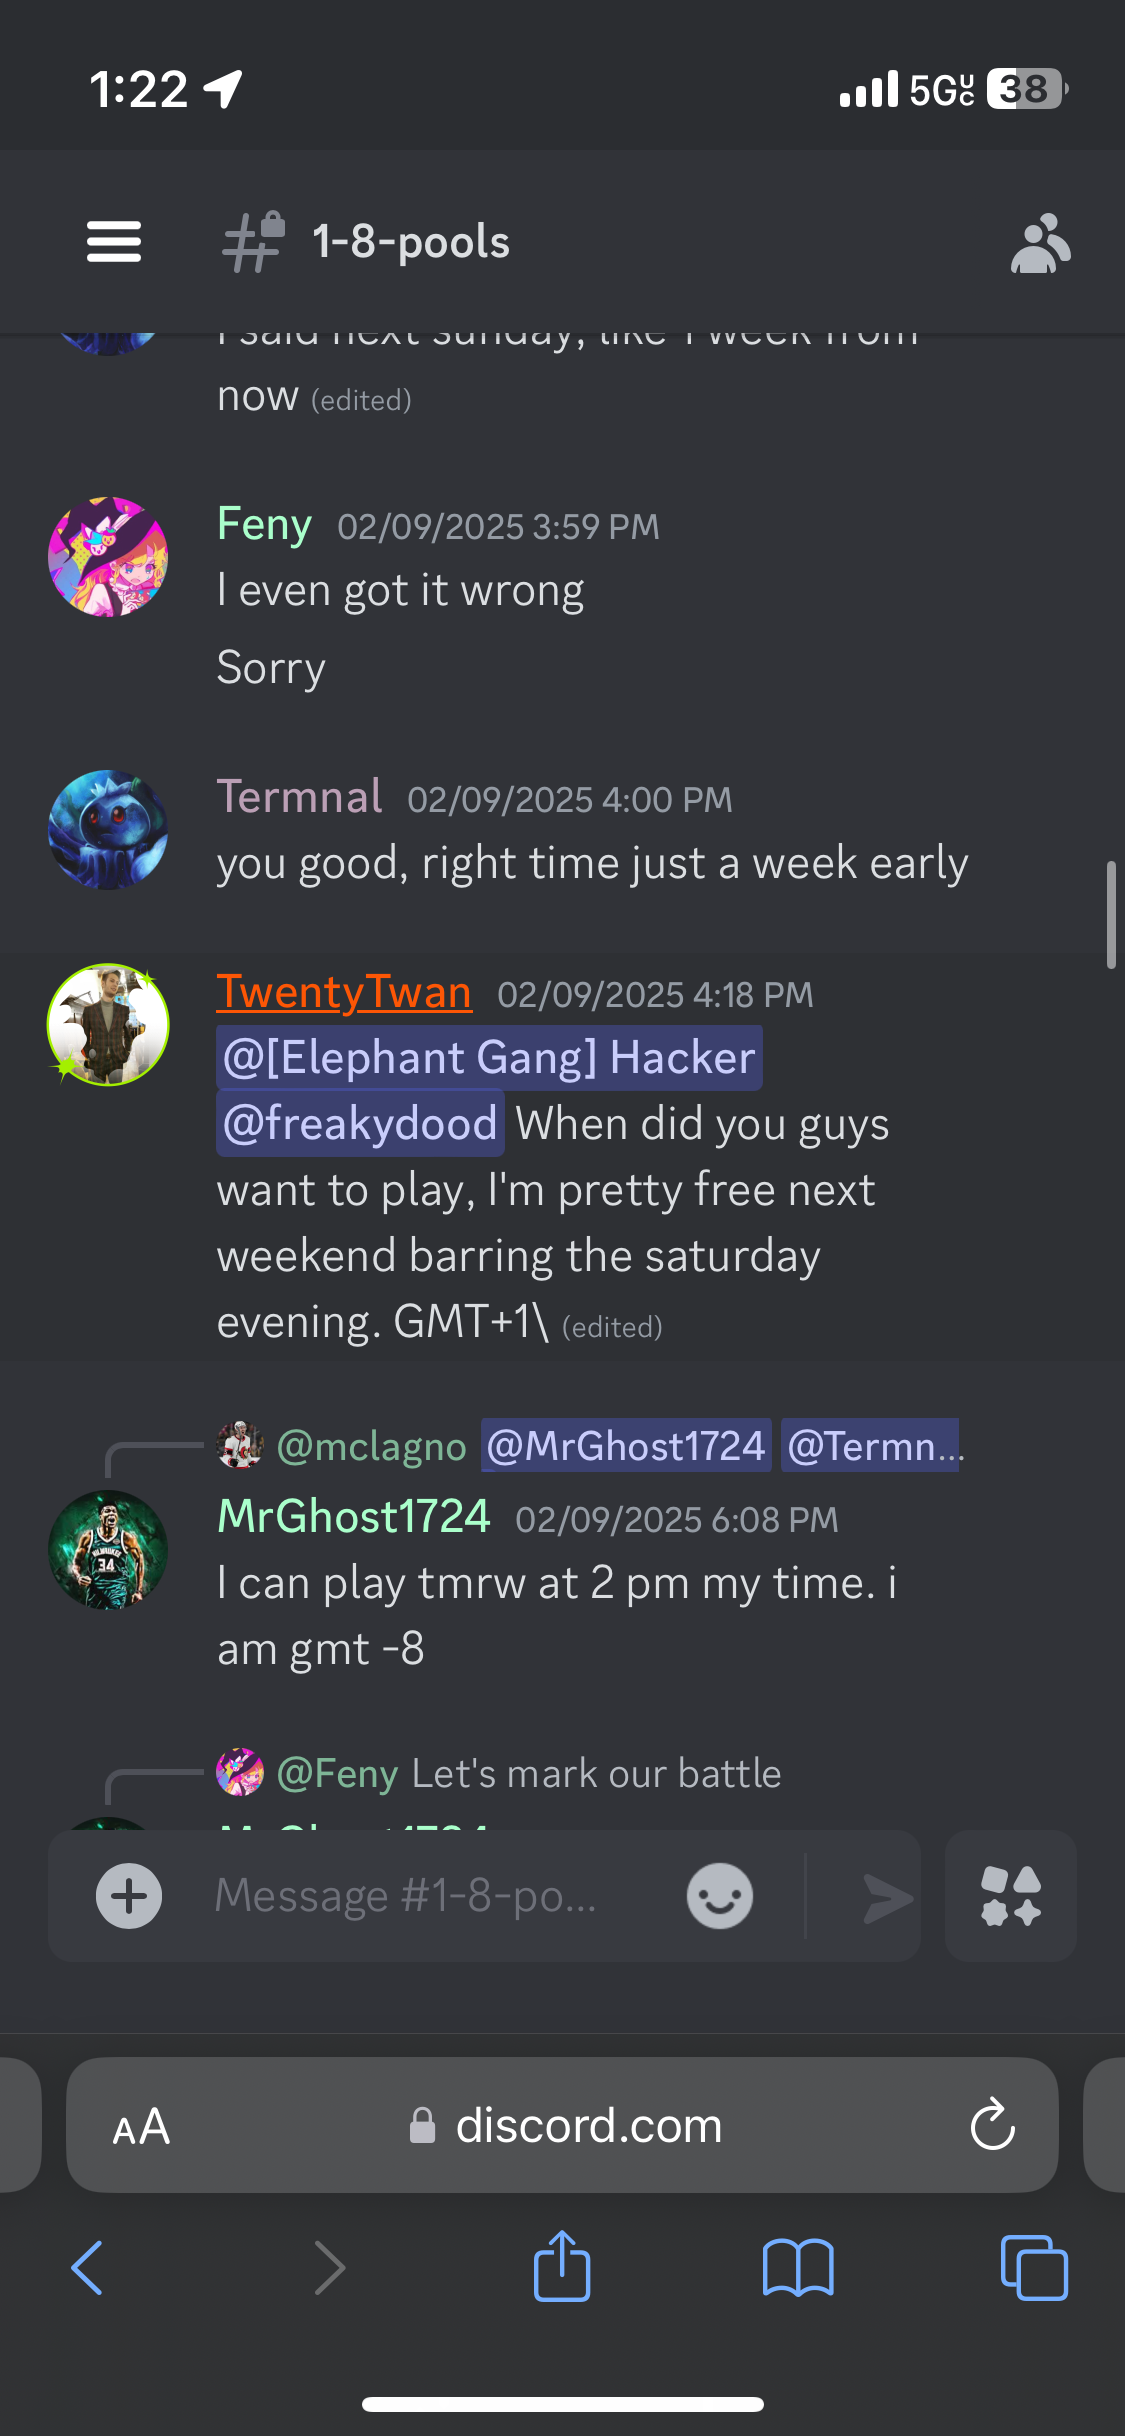The image size is (1125, 2436).
Task: Tap the chat scrollbar thumb
Action: (1111, 915)
